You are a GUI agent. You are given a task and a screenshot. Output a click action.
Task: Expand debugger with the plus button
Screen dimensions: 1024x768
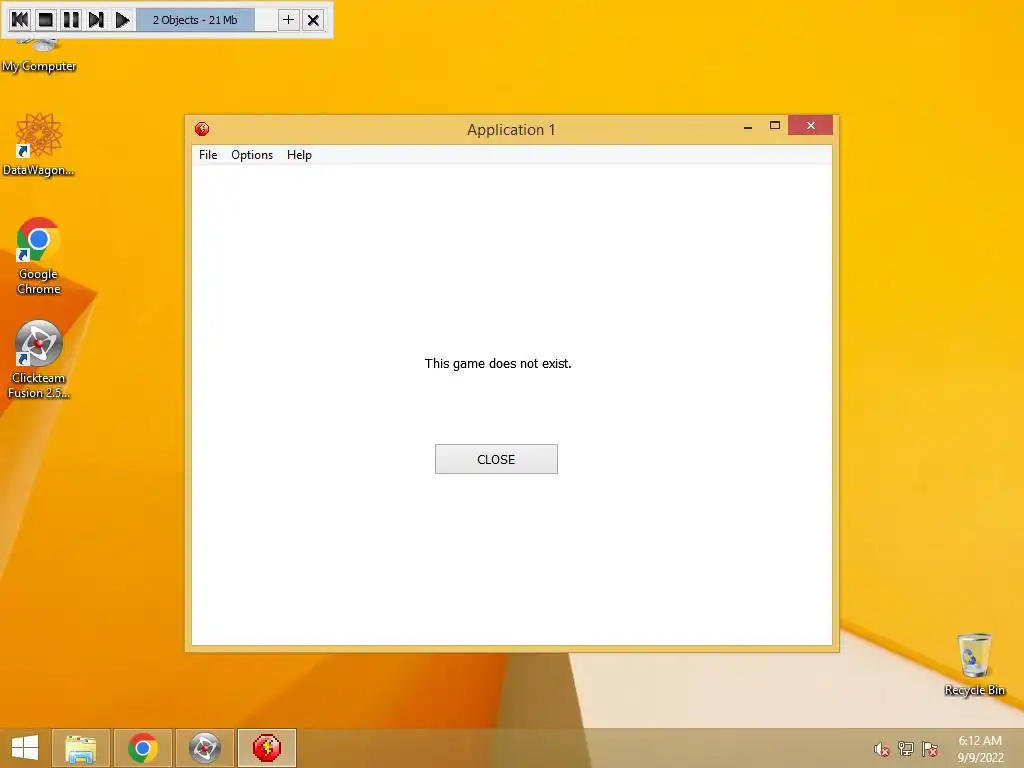(x=288, y=20)
